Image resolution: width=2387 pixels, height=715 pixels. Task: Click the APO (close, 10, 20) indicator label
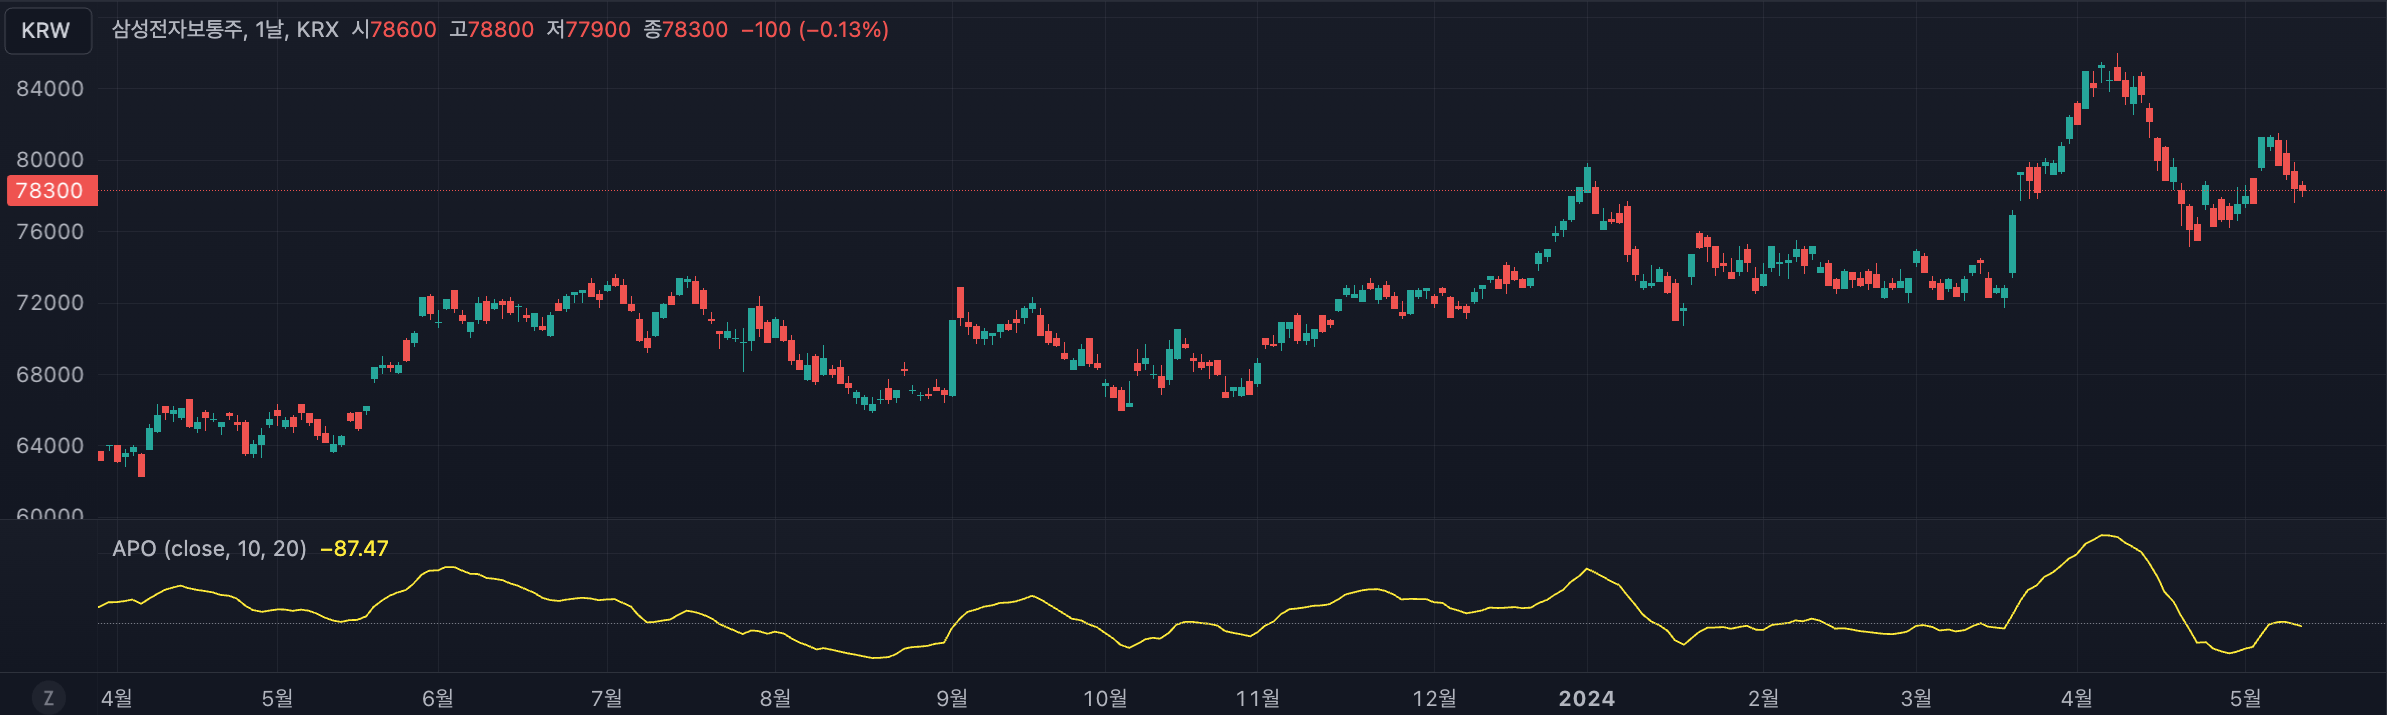coord(209,549)
